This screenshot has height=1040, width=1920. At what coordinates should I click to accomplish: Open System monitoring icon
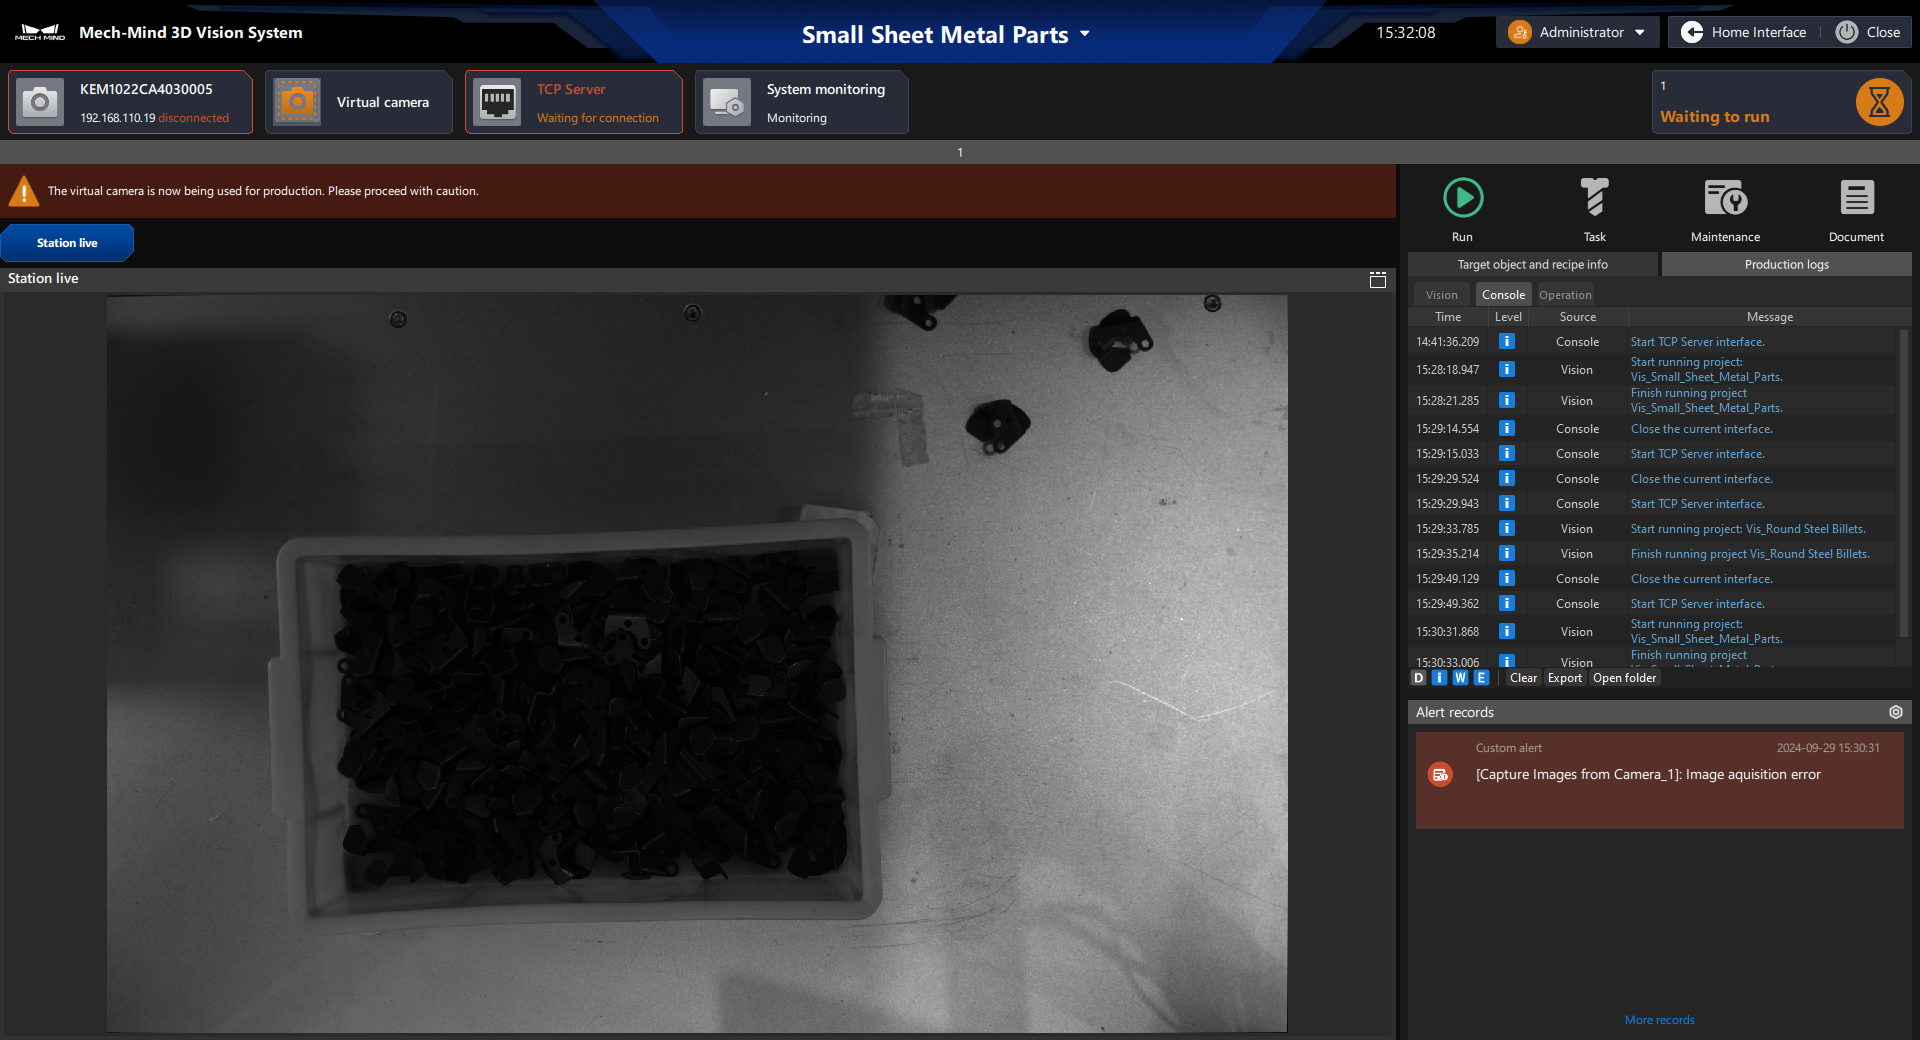727,102
